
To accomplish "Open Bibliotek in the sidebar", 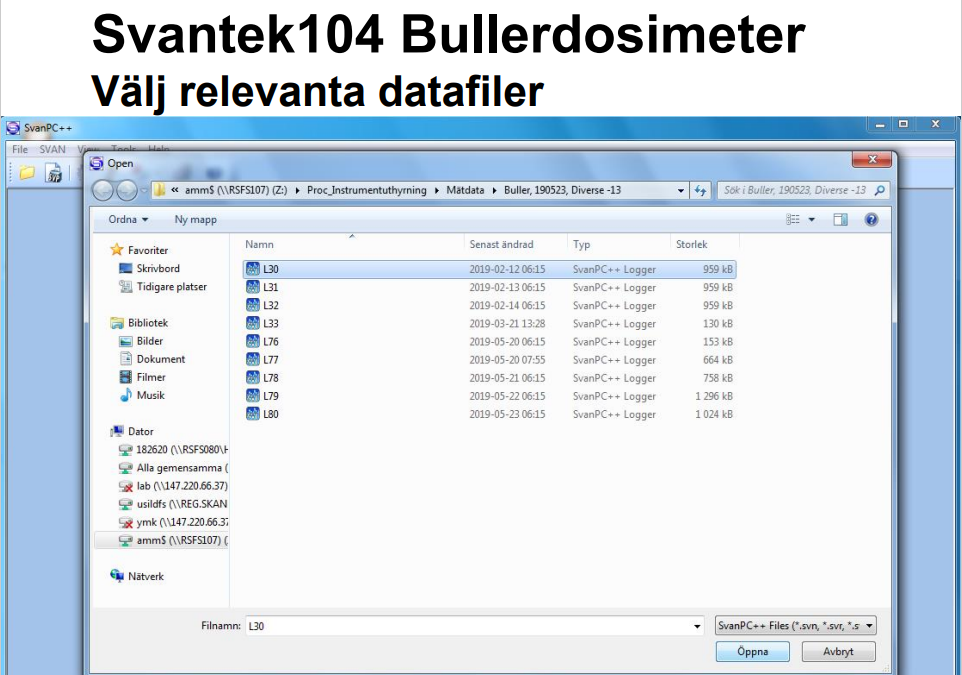I will pyautogui.click(x=147, y=323).
